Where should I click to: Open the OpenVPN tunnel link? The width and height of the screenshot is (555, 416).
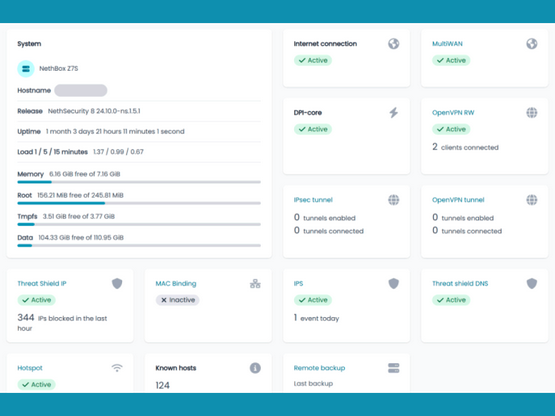pos(458,200)
